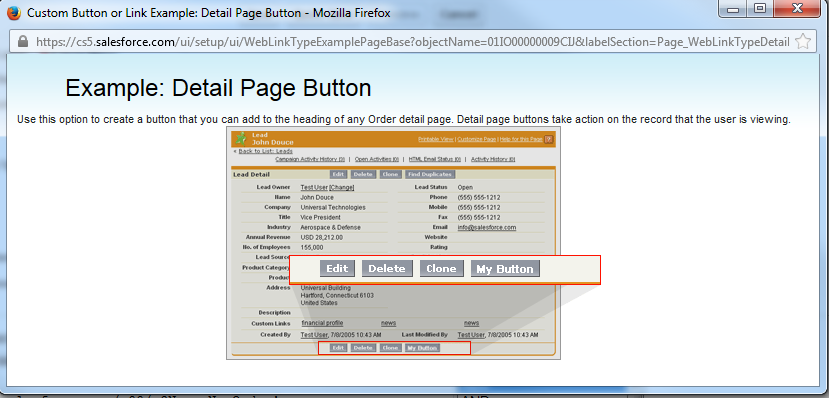Screen dimensions: 829x398
Task: Click the enlarged Edit button in the callout
Action: point(337,269)
